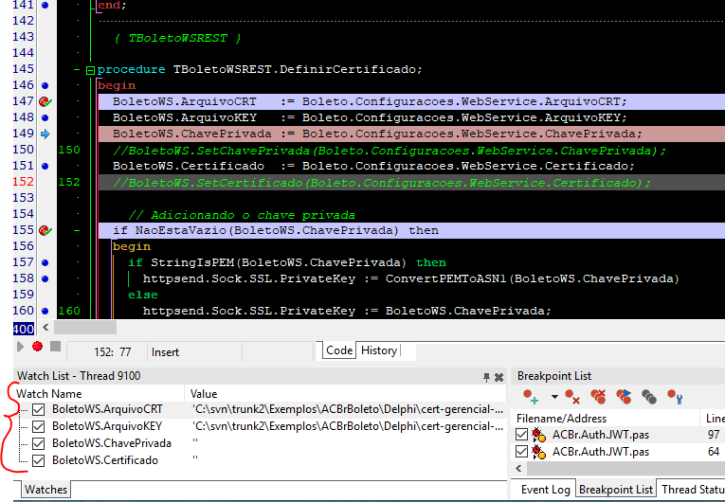Click Add Breakpoint icon in Breakpoint List toolbar

coord(531,397)
